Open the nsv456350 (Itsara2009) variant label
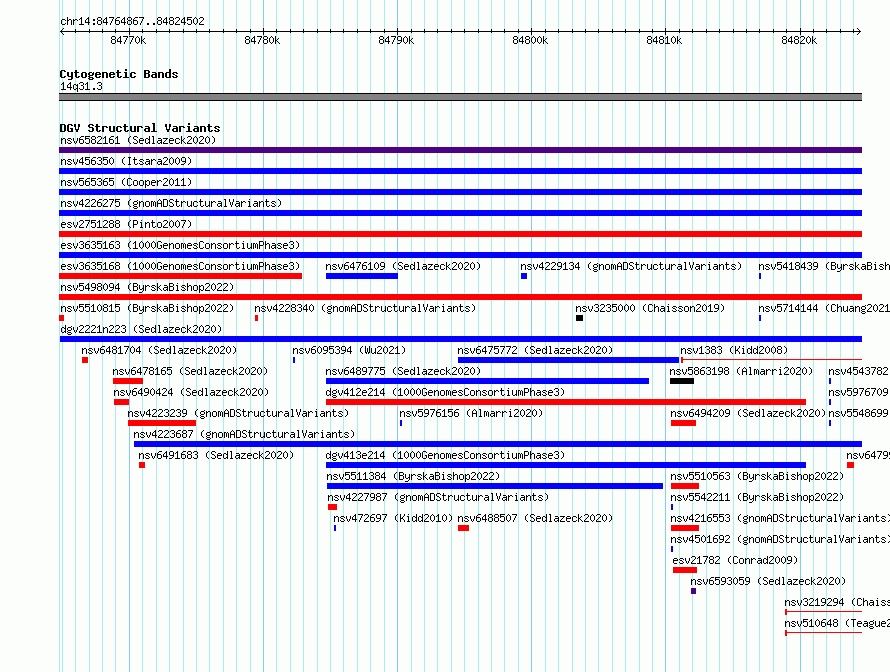Screen dimensions: 890x672 (126, 161)
